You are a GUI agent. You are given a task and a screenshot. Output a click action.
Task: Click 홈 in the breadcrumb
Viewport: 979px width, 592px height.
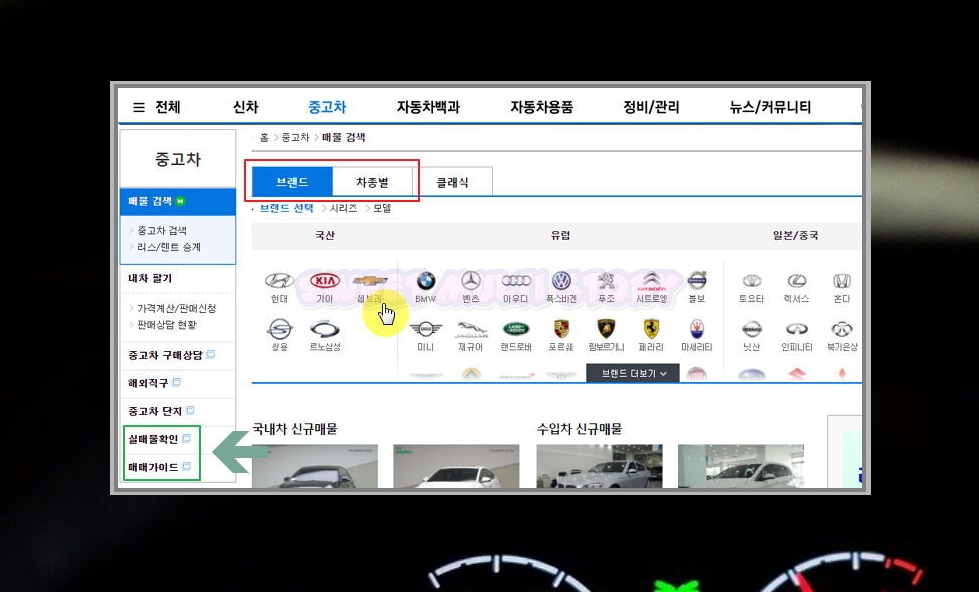[264, 137]
